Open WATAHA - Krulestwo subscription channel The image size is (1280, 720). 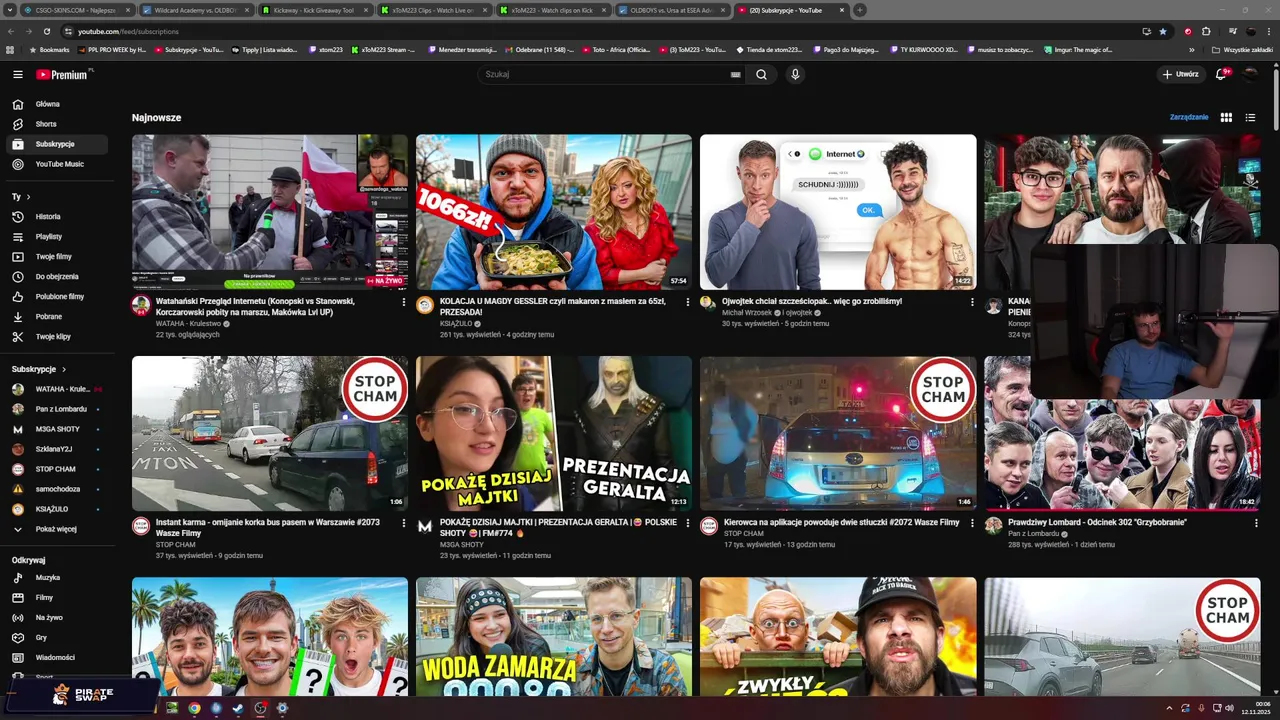58,389
